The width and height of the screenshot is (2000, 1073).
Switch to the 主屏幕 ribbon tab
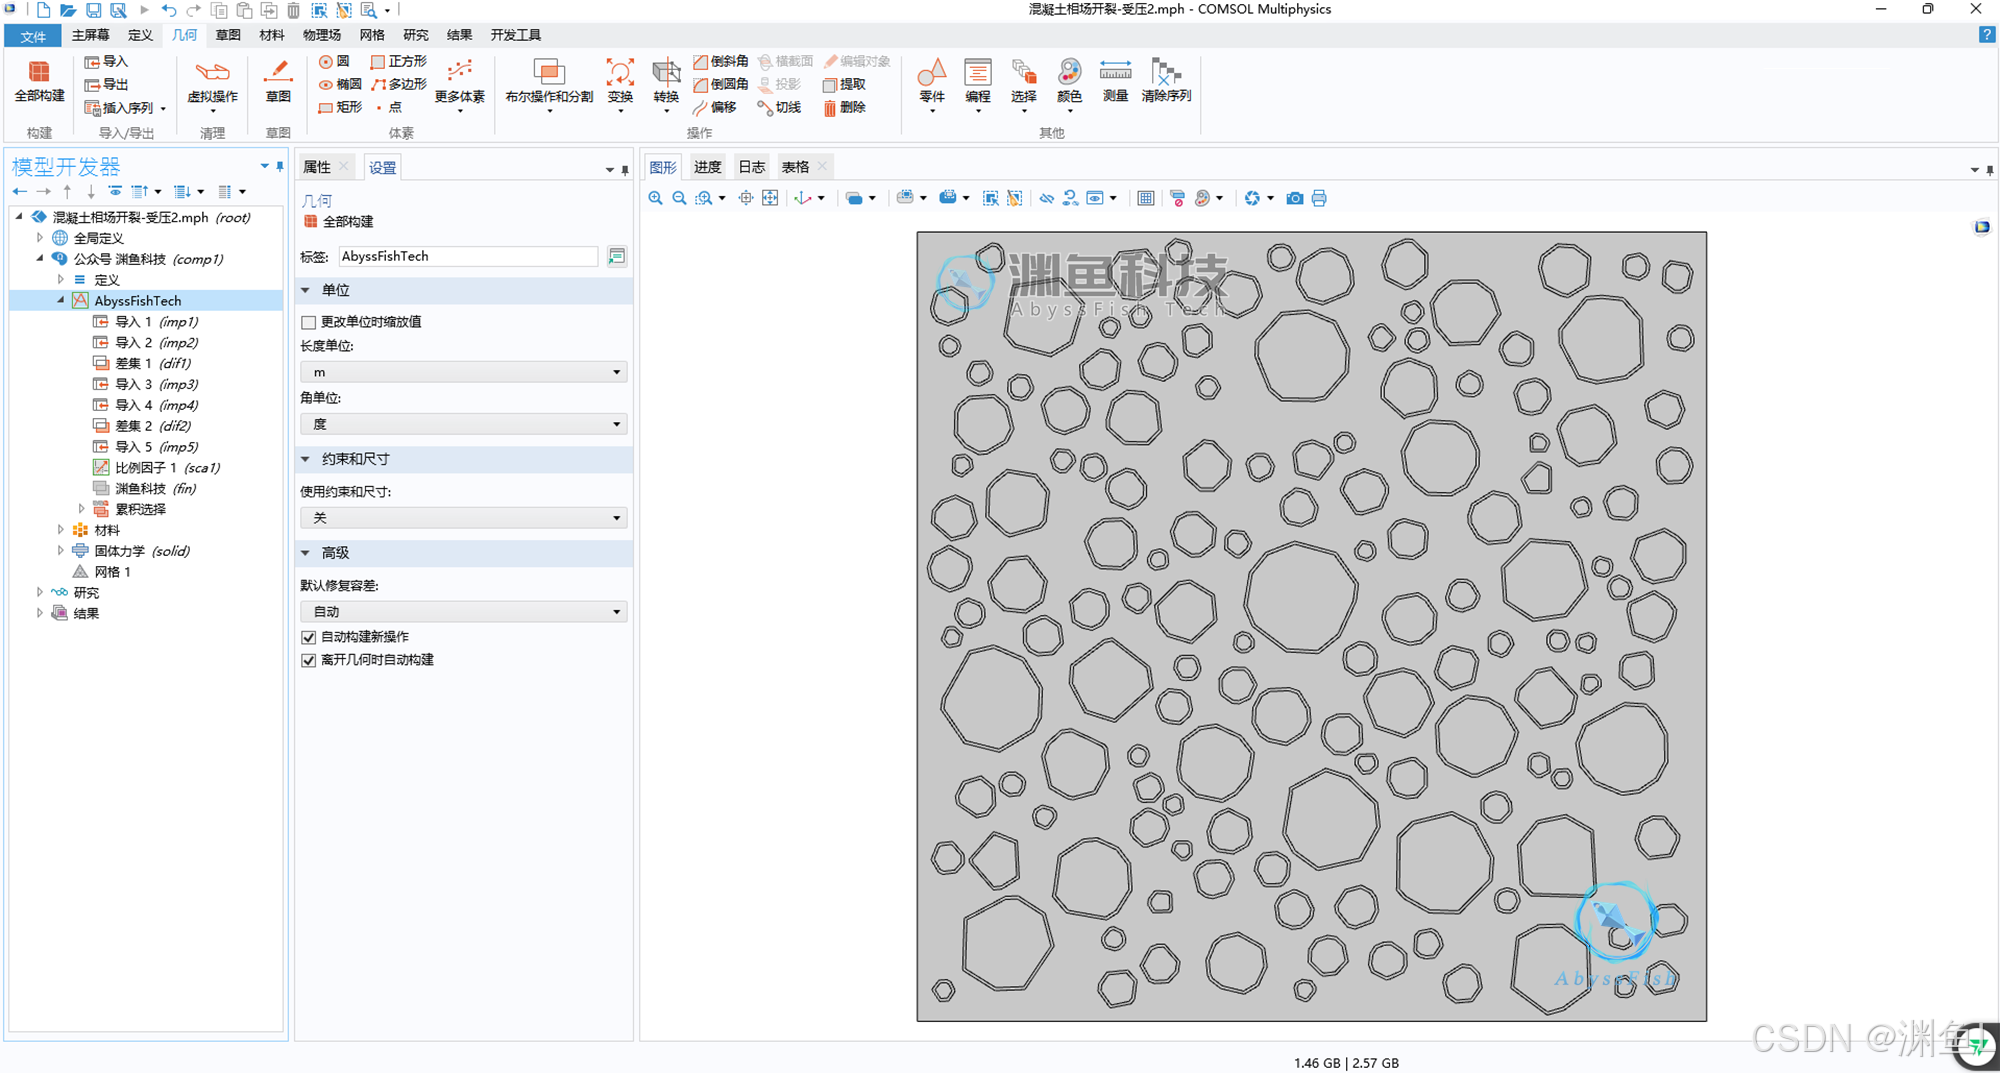90,35
